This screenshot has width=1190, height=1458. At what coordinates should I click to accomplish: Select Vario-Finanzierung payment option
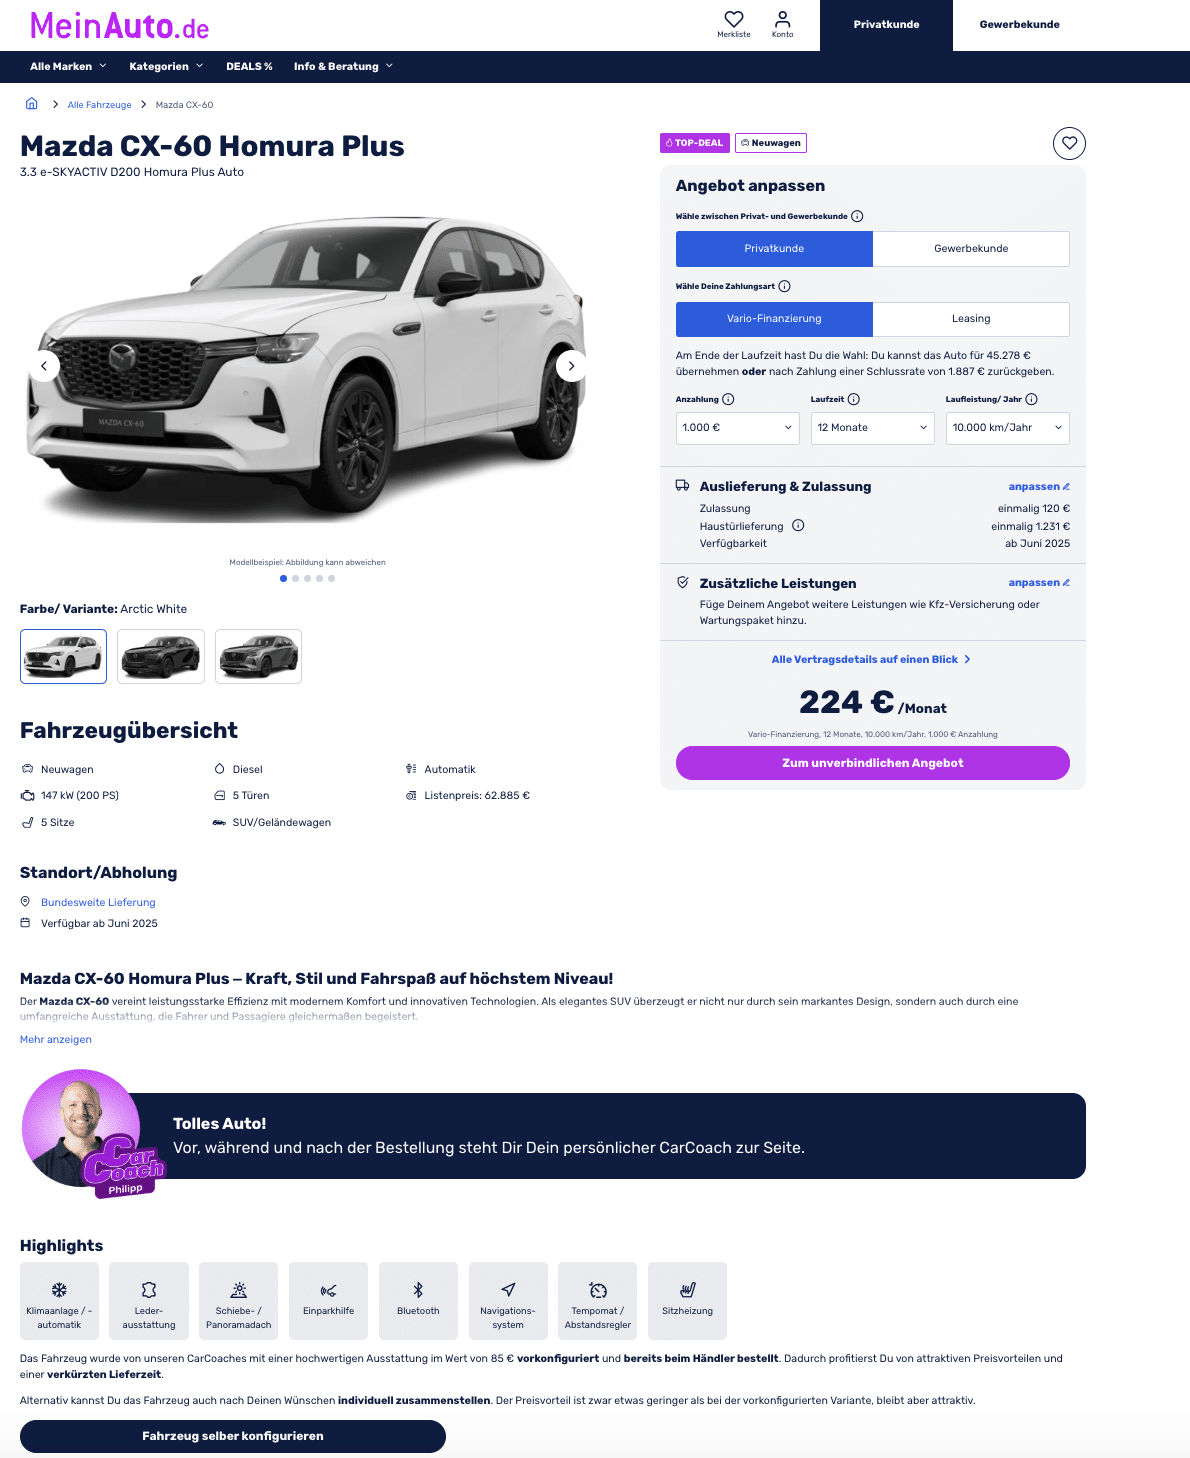click(x=774, y=319)
